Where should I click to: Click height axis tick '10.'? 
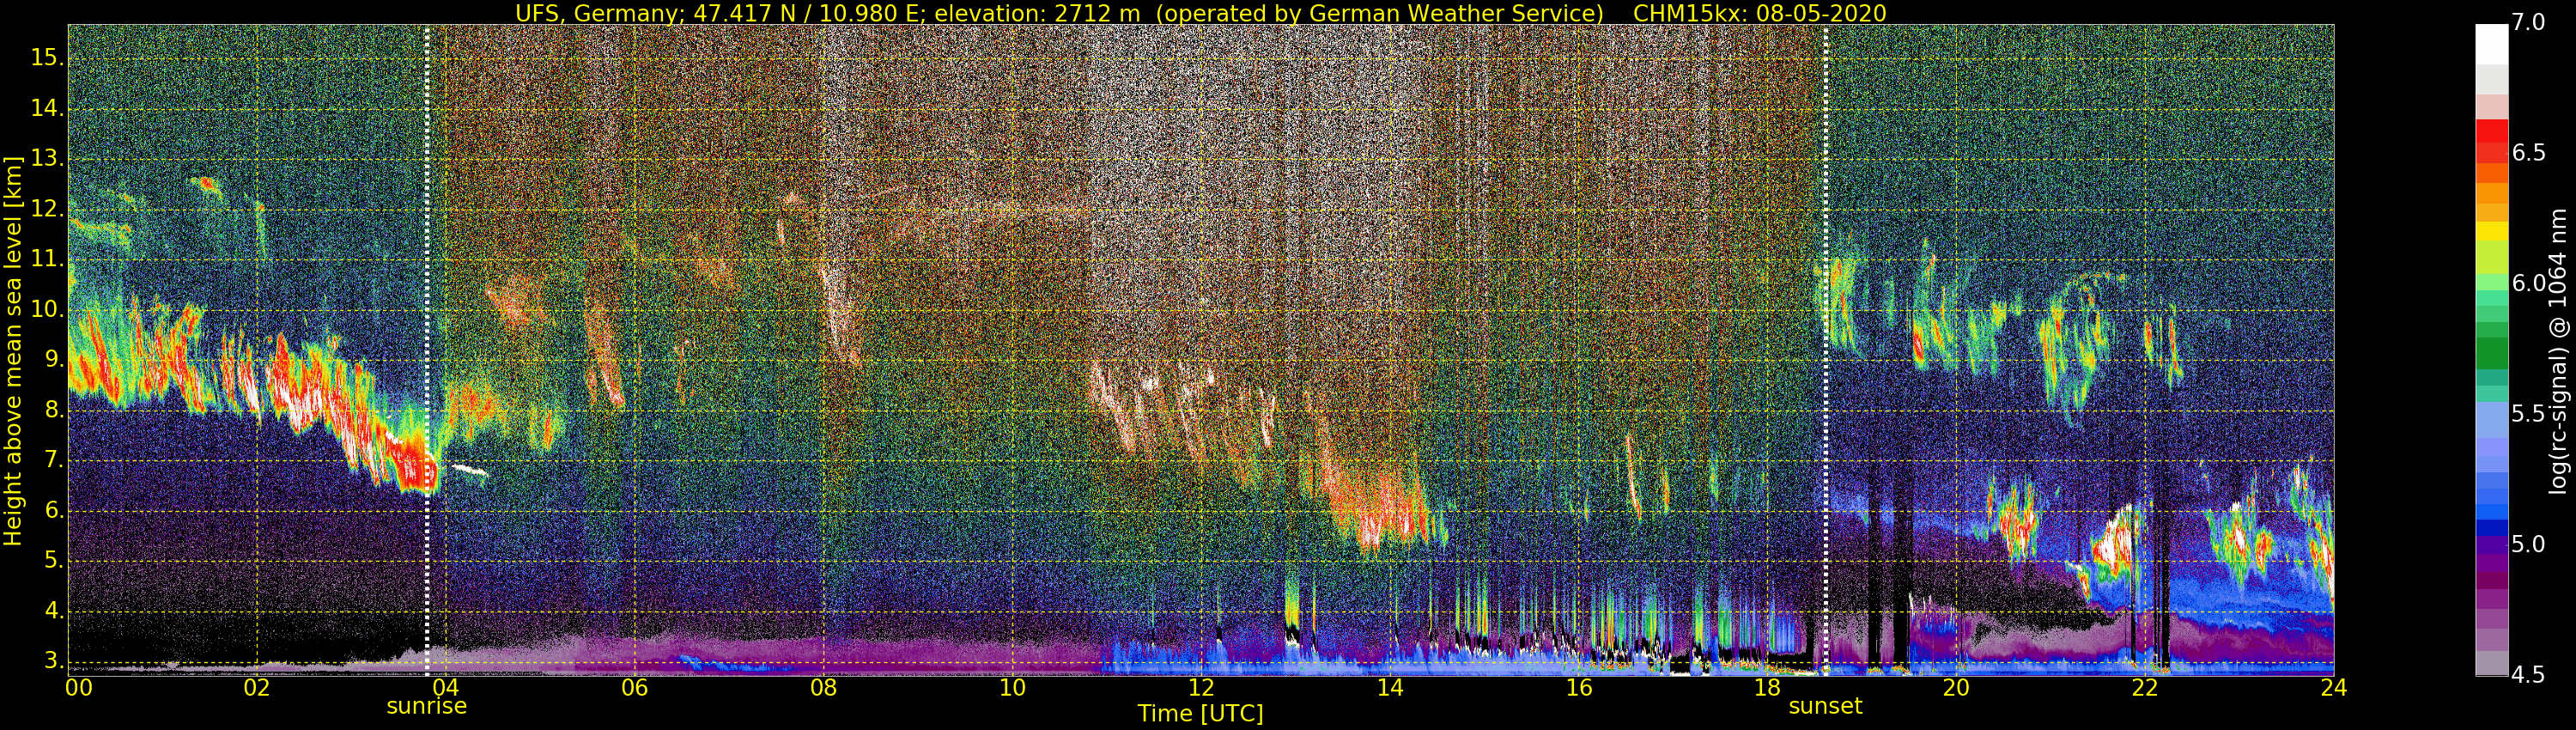pos(48,310)
